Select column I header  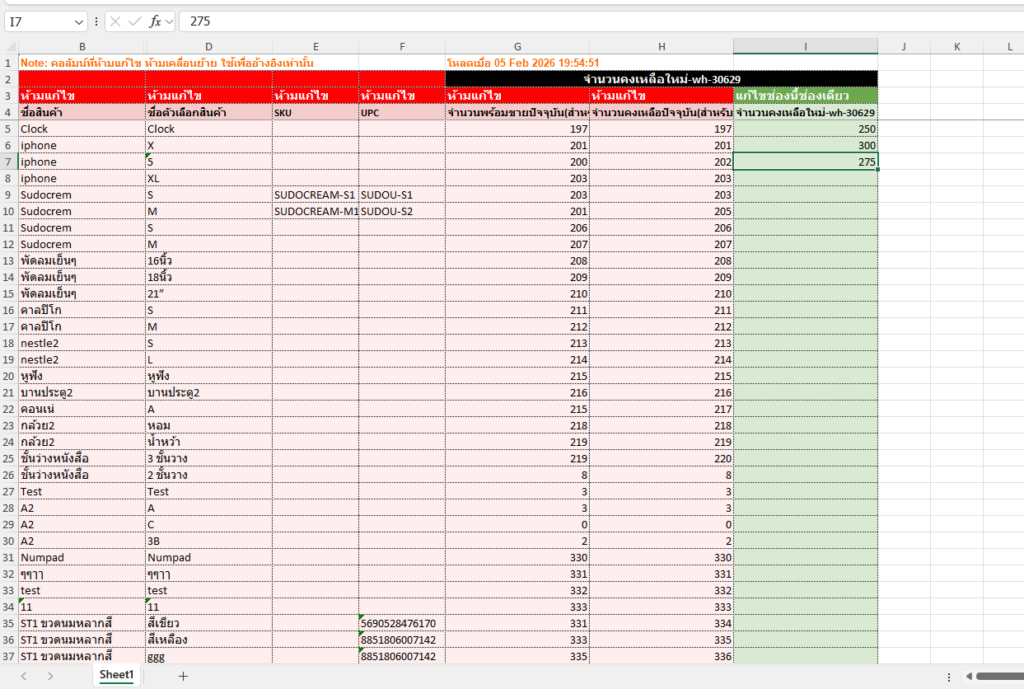pyautogui.click(x=805, y=46)
